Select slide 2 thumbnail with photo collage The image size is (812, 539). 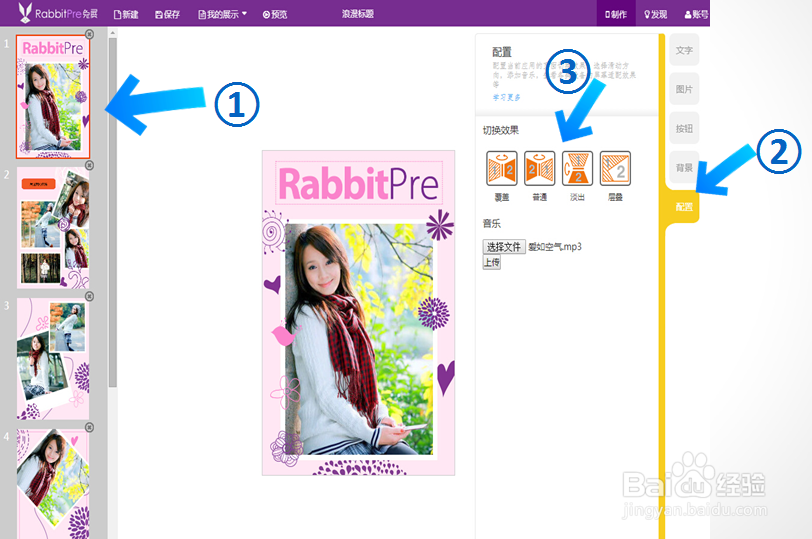click(x=53, y=228)
